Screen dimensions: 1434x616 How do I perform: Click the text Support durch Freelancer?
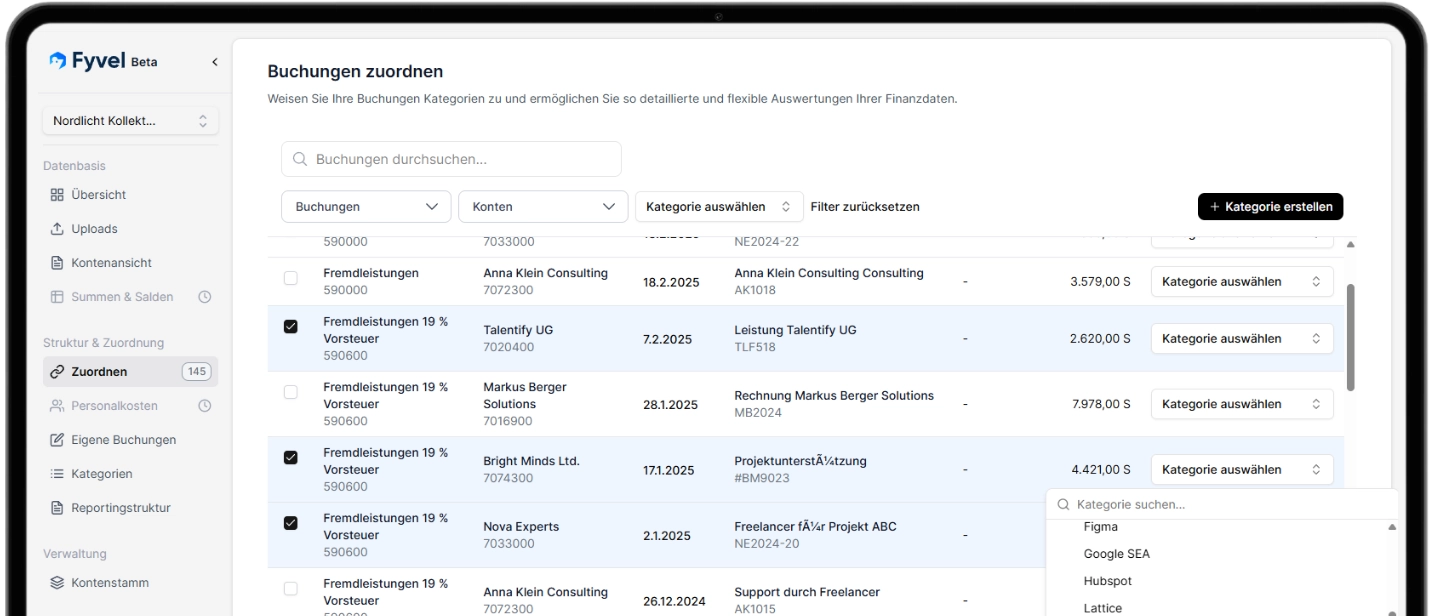(807, 592)
